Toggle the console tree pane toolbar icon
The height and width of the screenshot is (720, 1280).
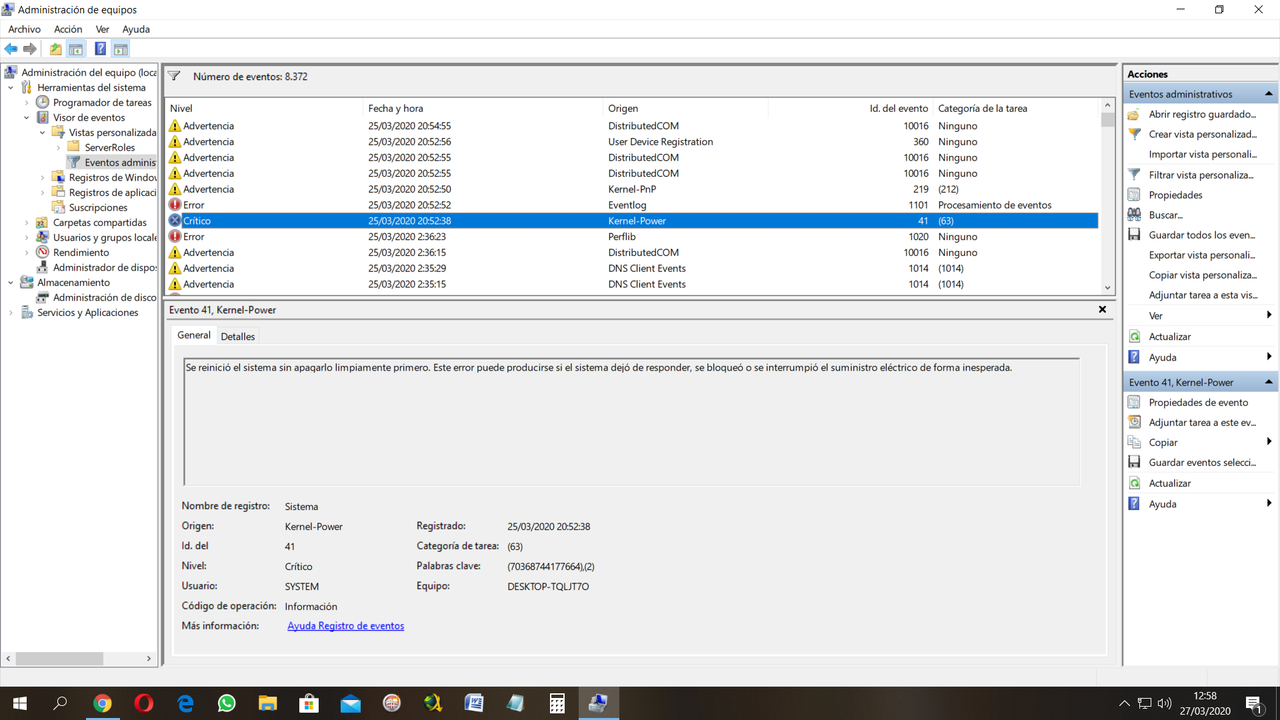pos(76,49)
